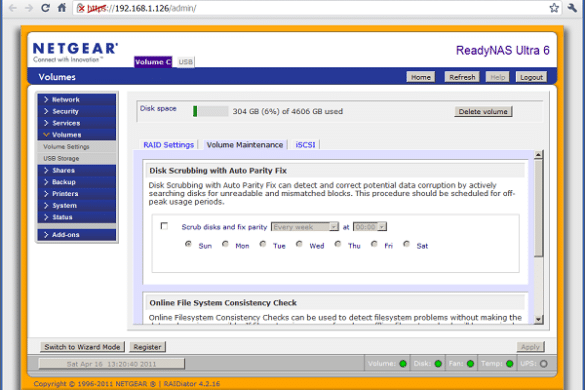
Task: Select the Sun radio button
Action: 188,244
